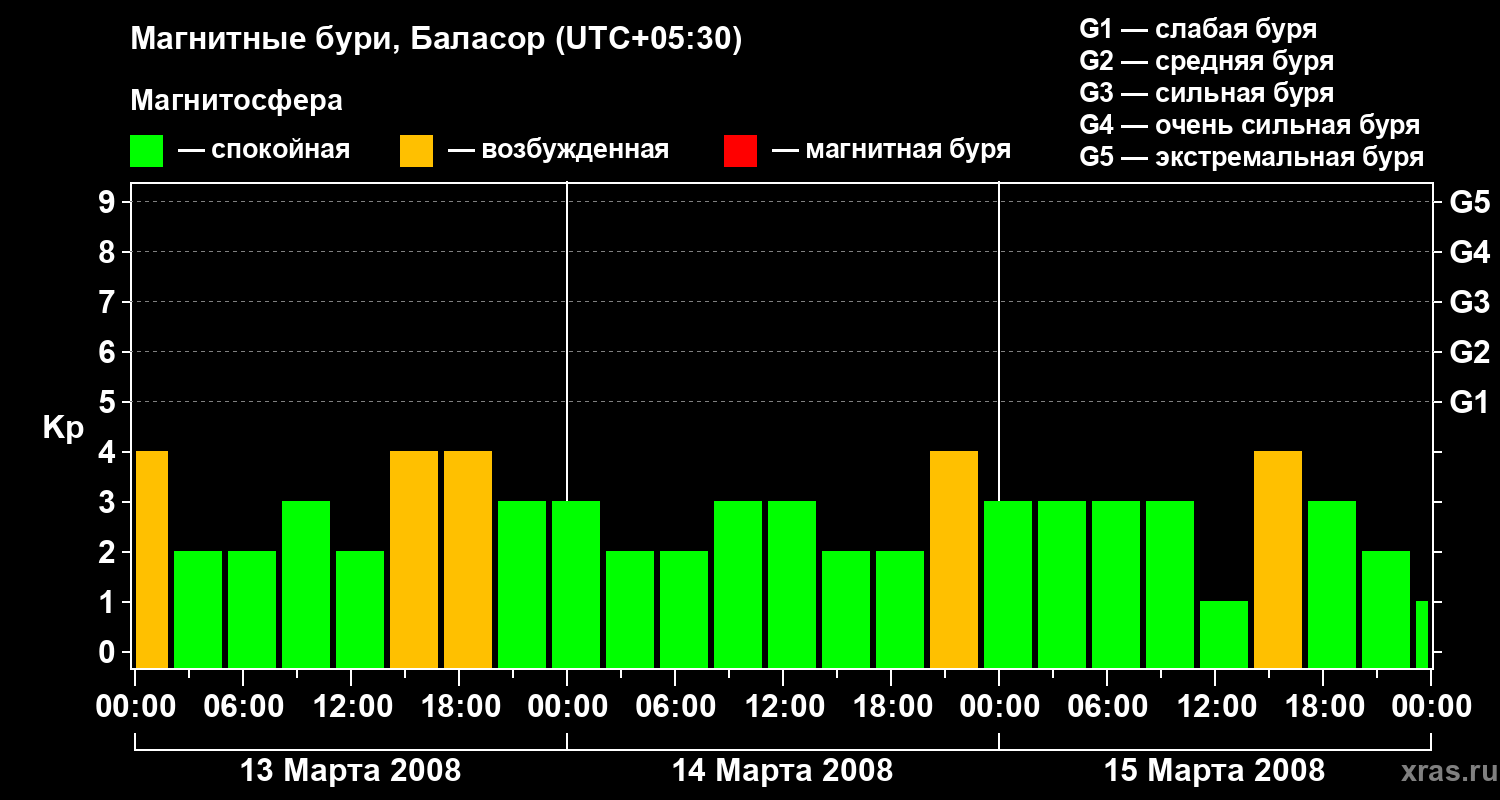
Task: Click the first orange bar on 13 Марта
Action: (x=151, y=560)
